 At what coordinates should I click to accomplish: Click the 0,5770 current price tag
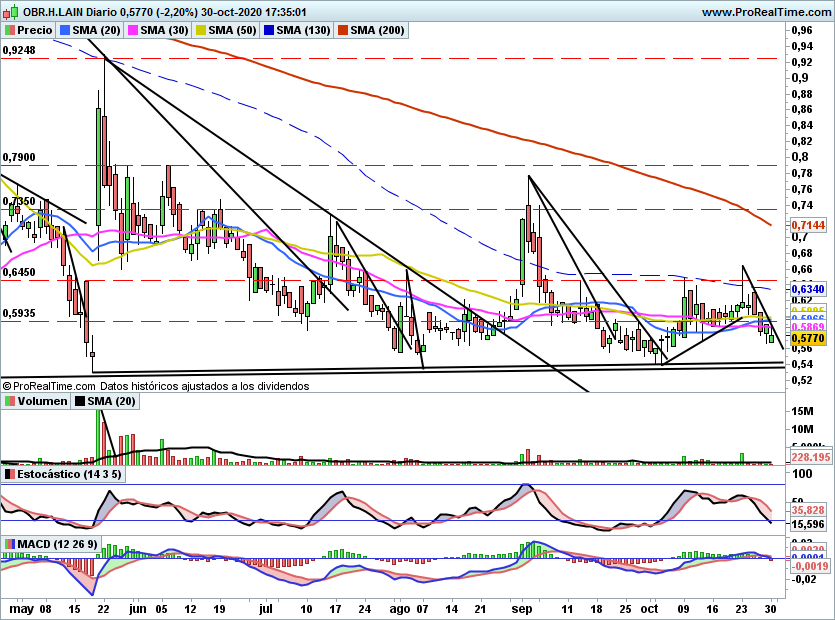coord(808,338)
